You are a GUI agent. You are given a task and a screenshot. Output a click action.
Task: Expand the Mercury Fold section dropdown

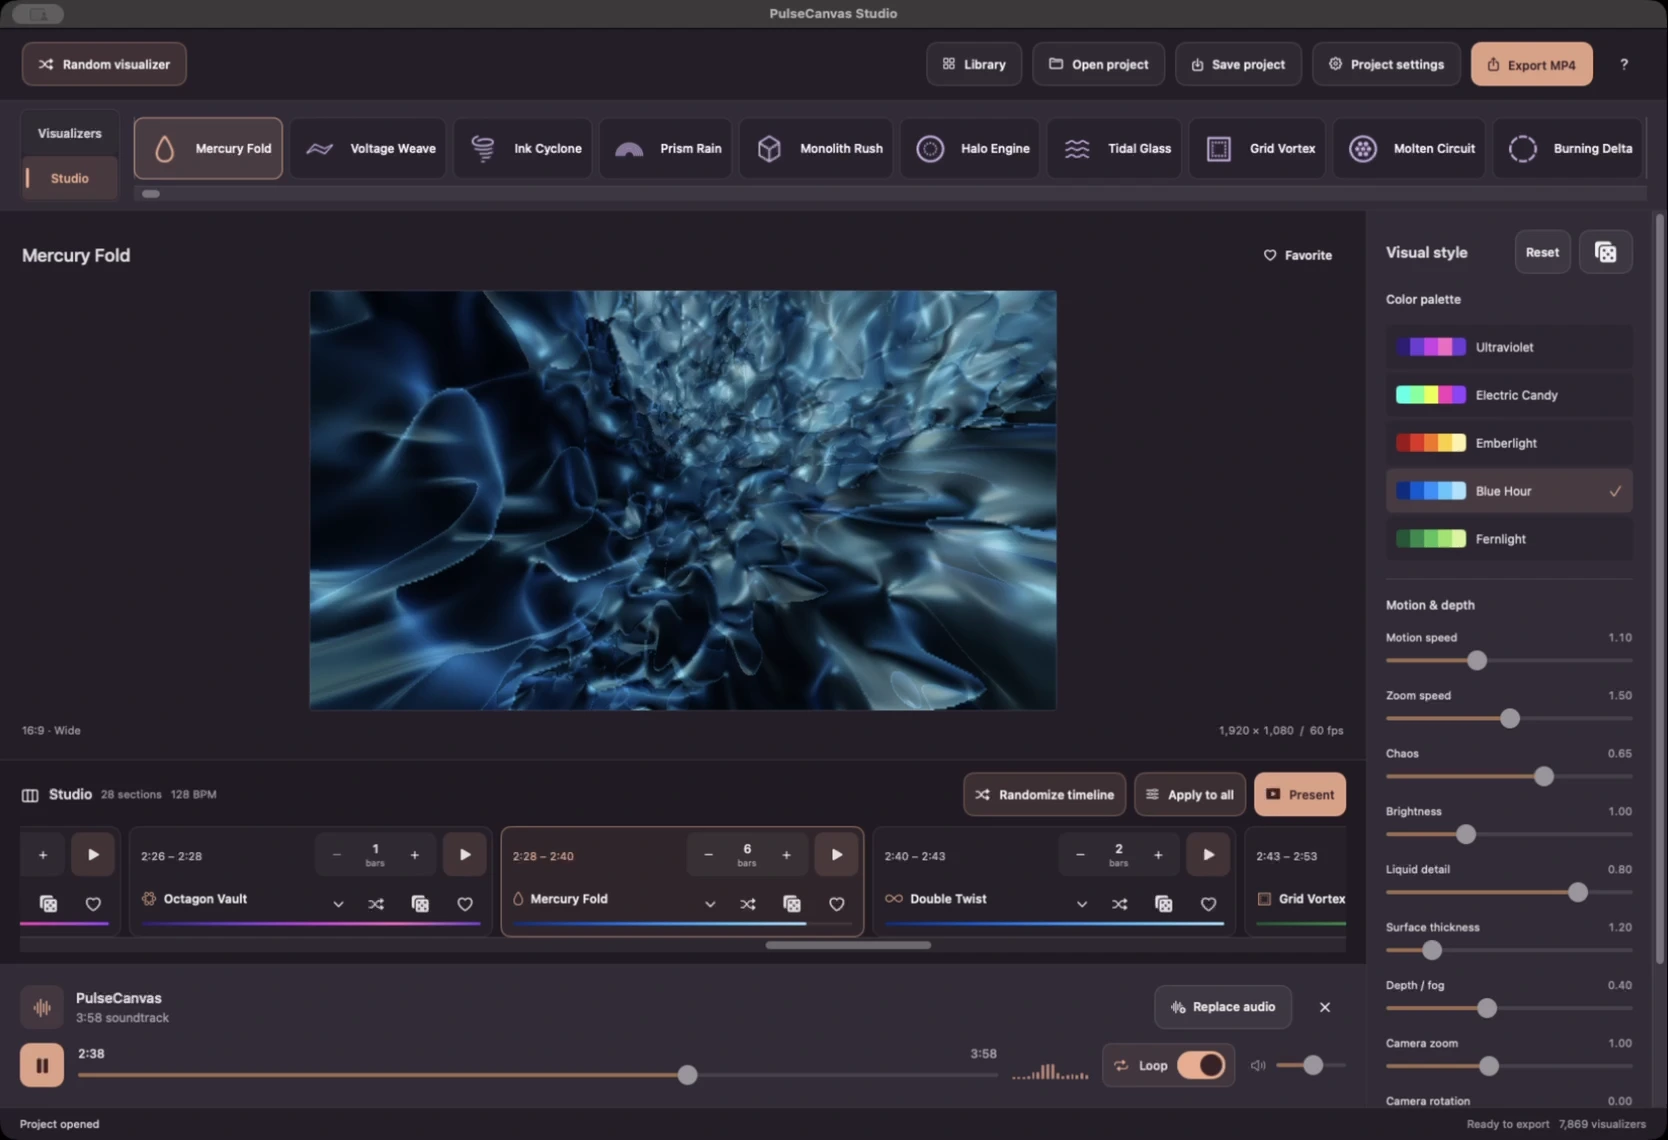point(710,904)
